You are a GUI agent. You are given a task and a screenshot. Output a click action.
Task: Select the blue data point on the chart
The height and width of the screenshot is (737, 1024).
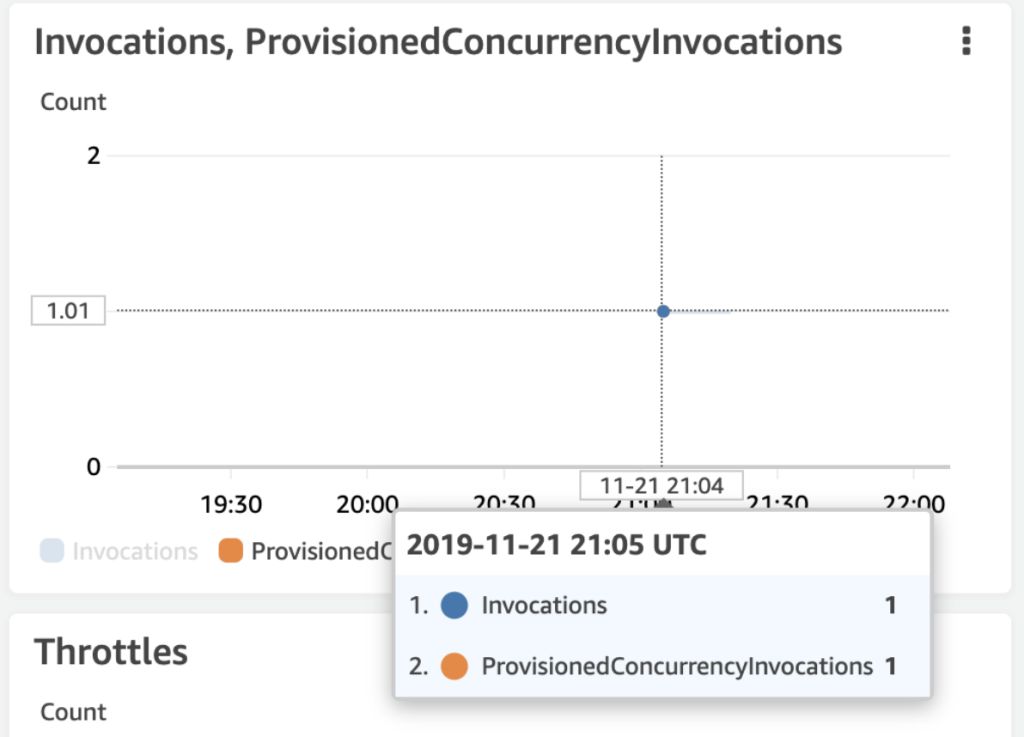coord(662,311)
